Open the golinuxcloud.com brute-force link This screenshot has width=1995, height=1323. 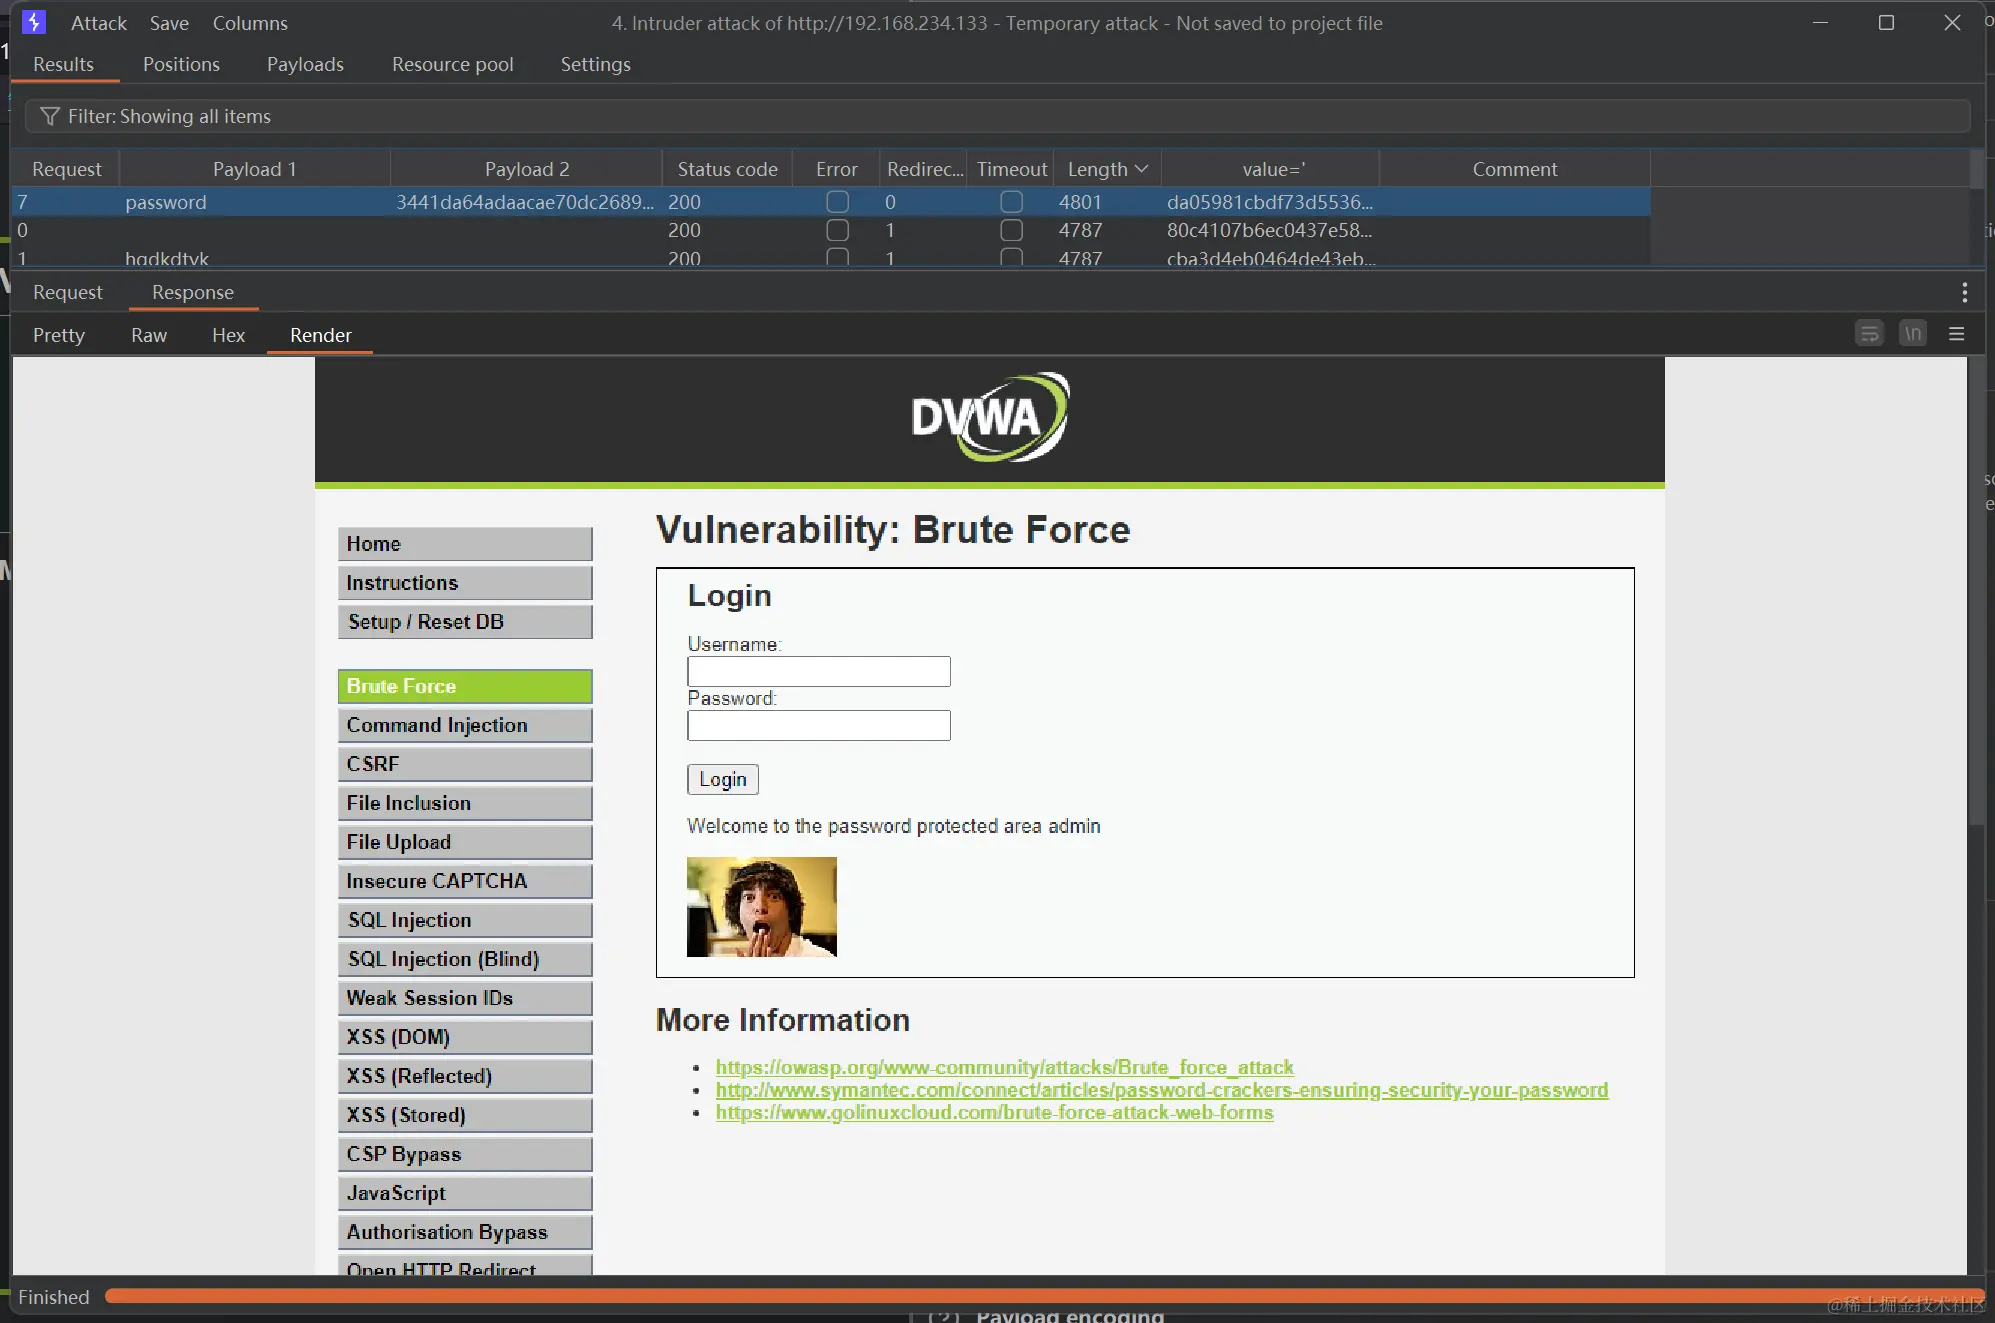coord(994,1113)
